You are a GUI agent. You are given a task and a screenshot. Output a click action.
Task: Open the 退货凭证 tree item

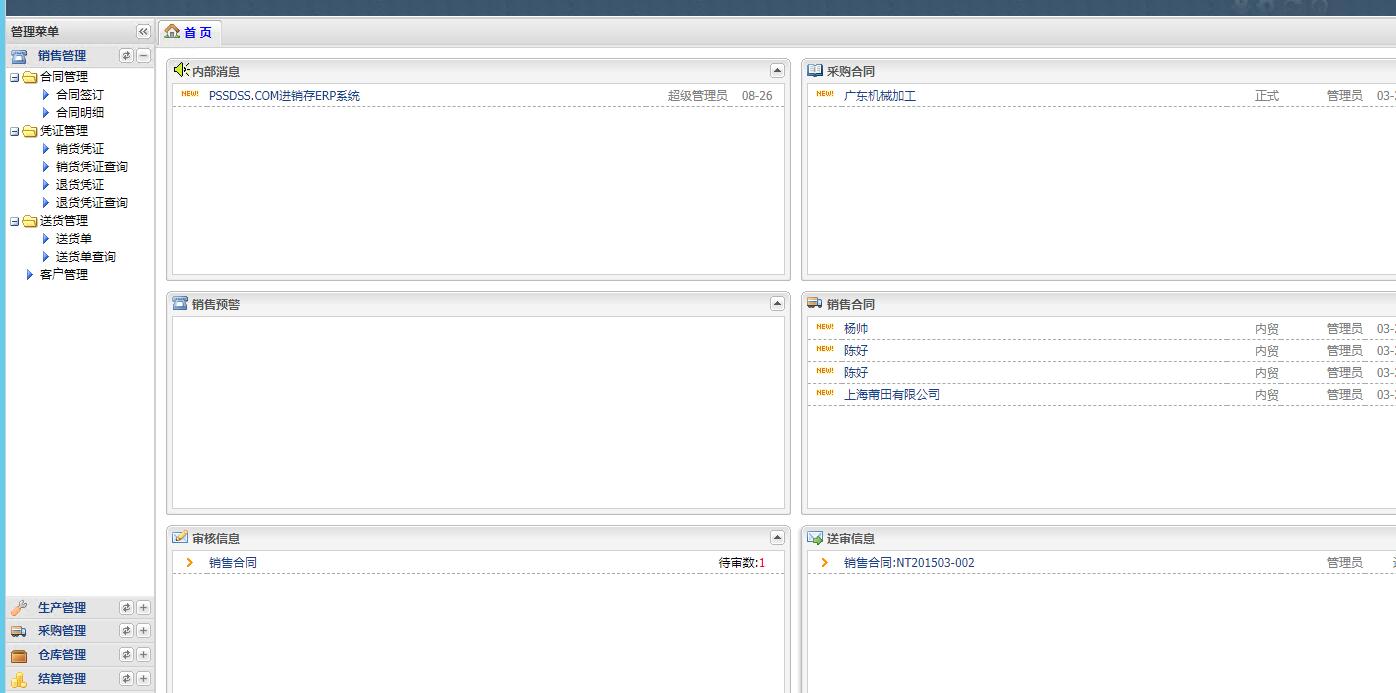tap(79, 185)
